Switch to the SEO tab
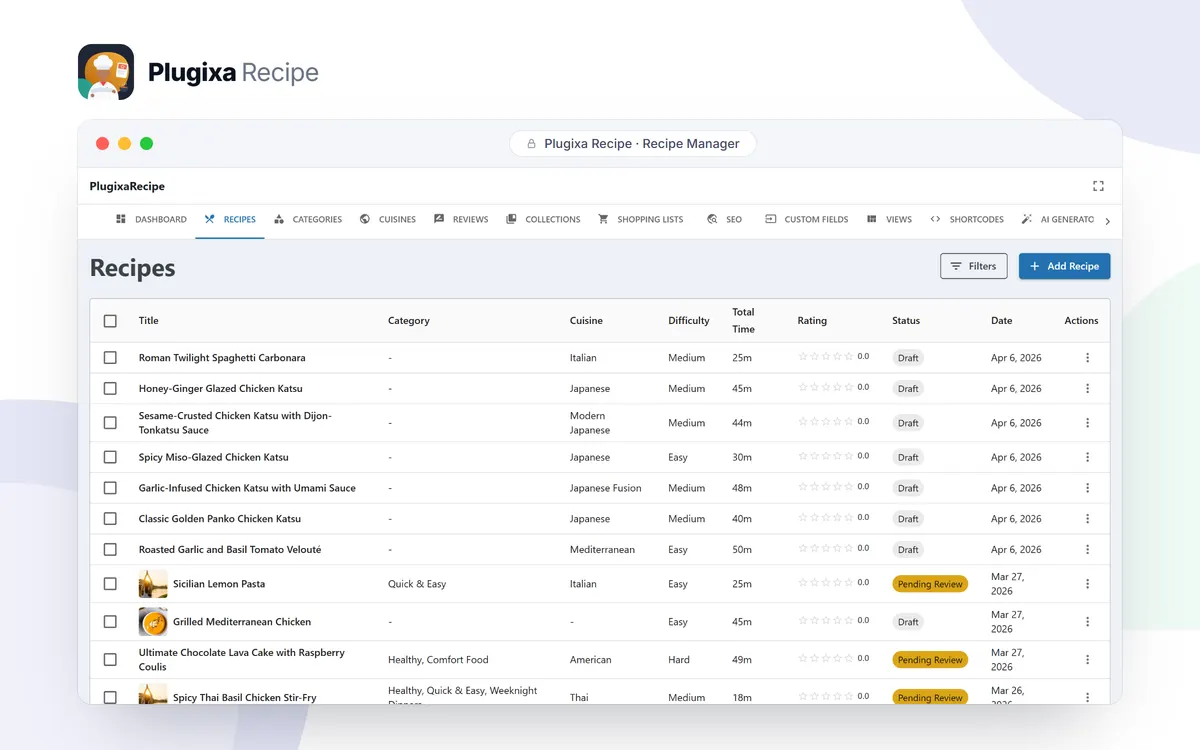This screenshot has height=750, width=1200. [724, 219]
